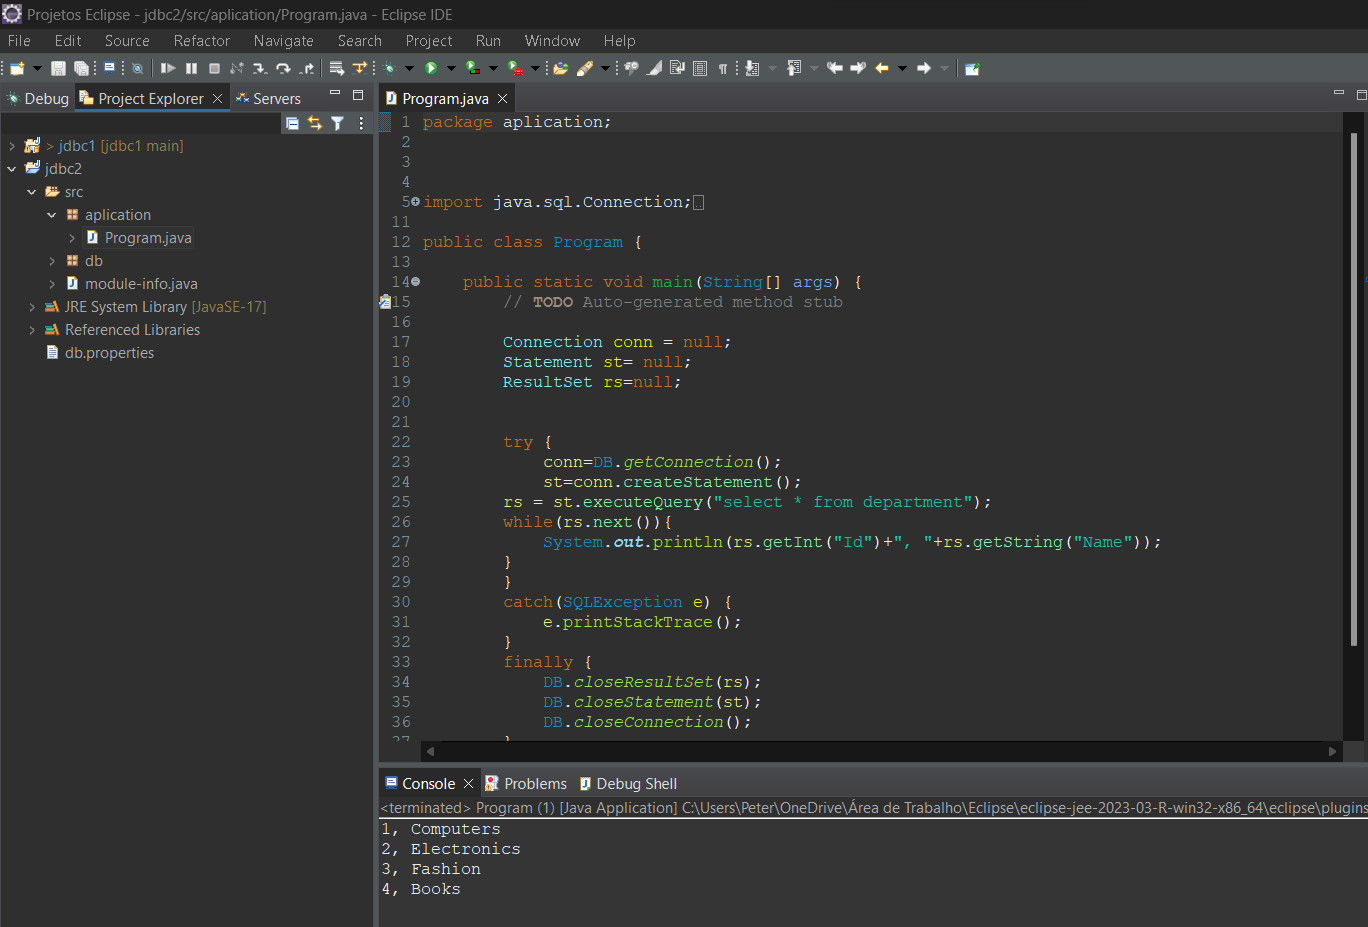Screen dimensions: 1368x927
Task: Toggle Link with Editor in Project Explorer
Action: (315, 122)
